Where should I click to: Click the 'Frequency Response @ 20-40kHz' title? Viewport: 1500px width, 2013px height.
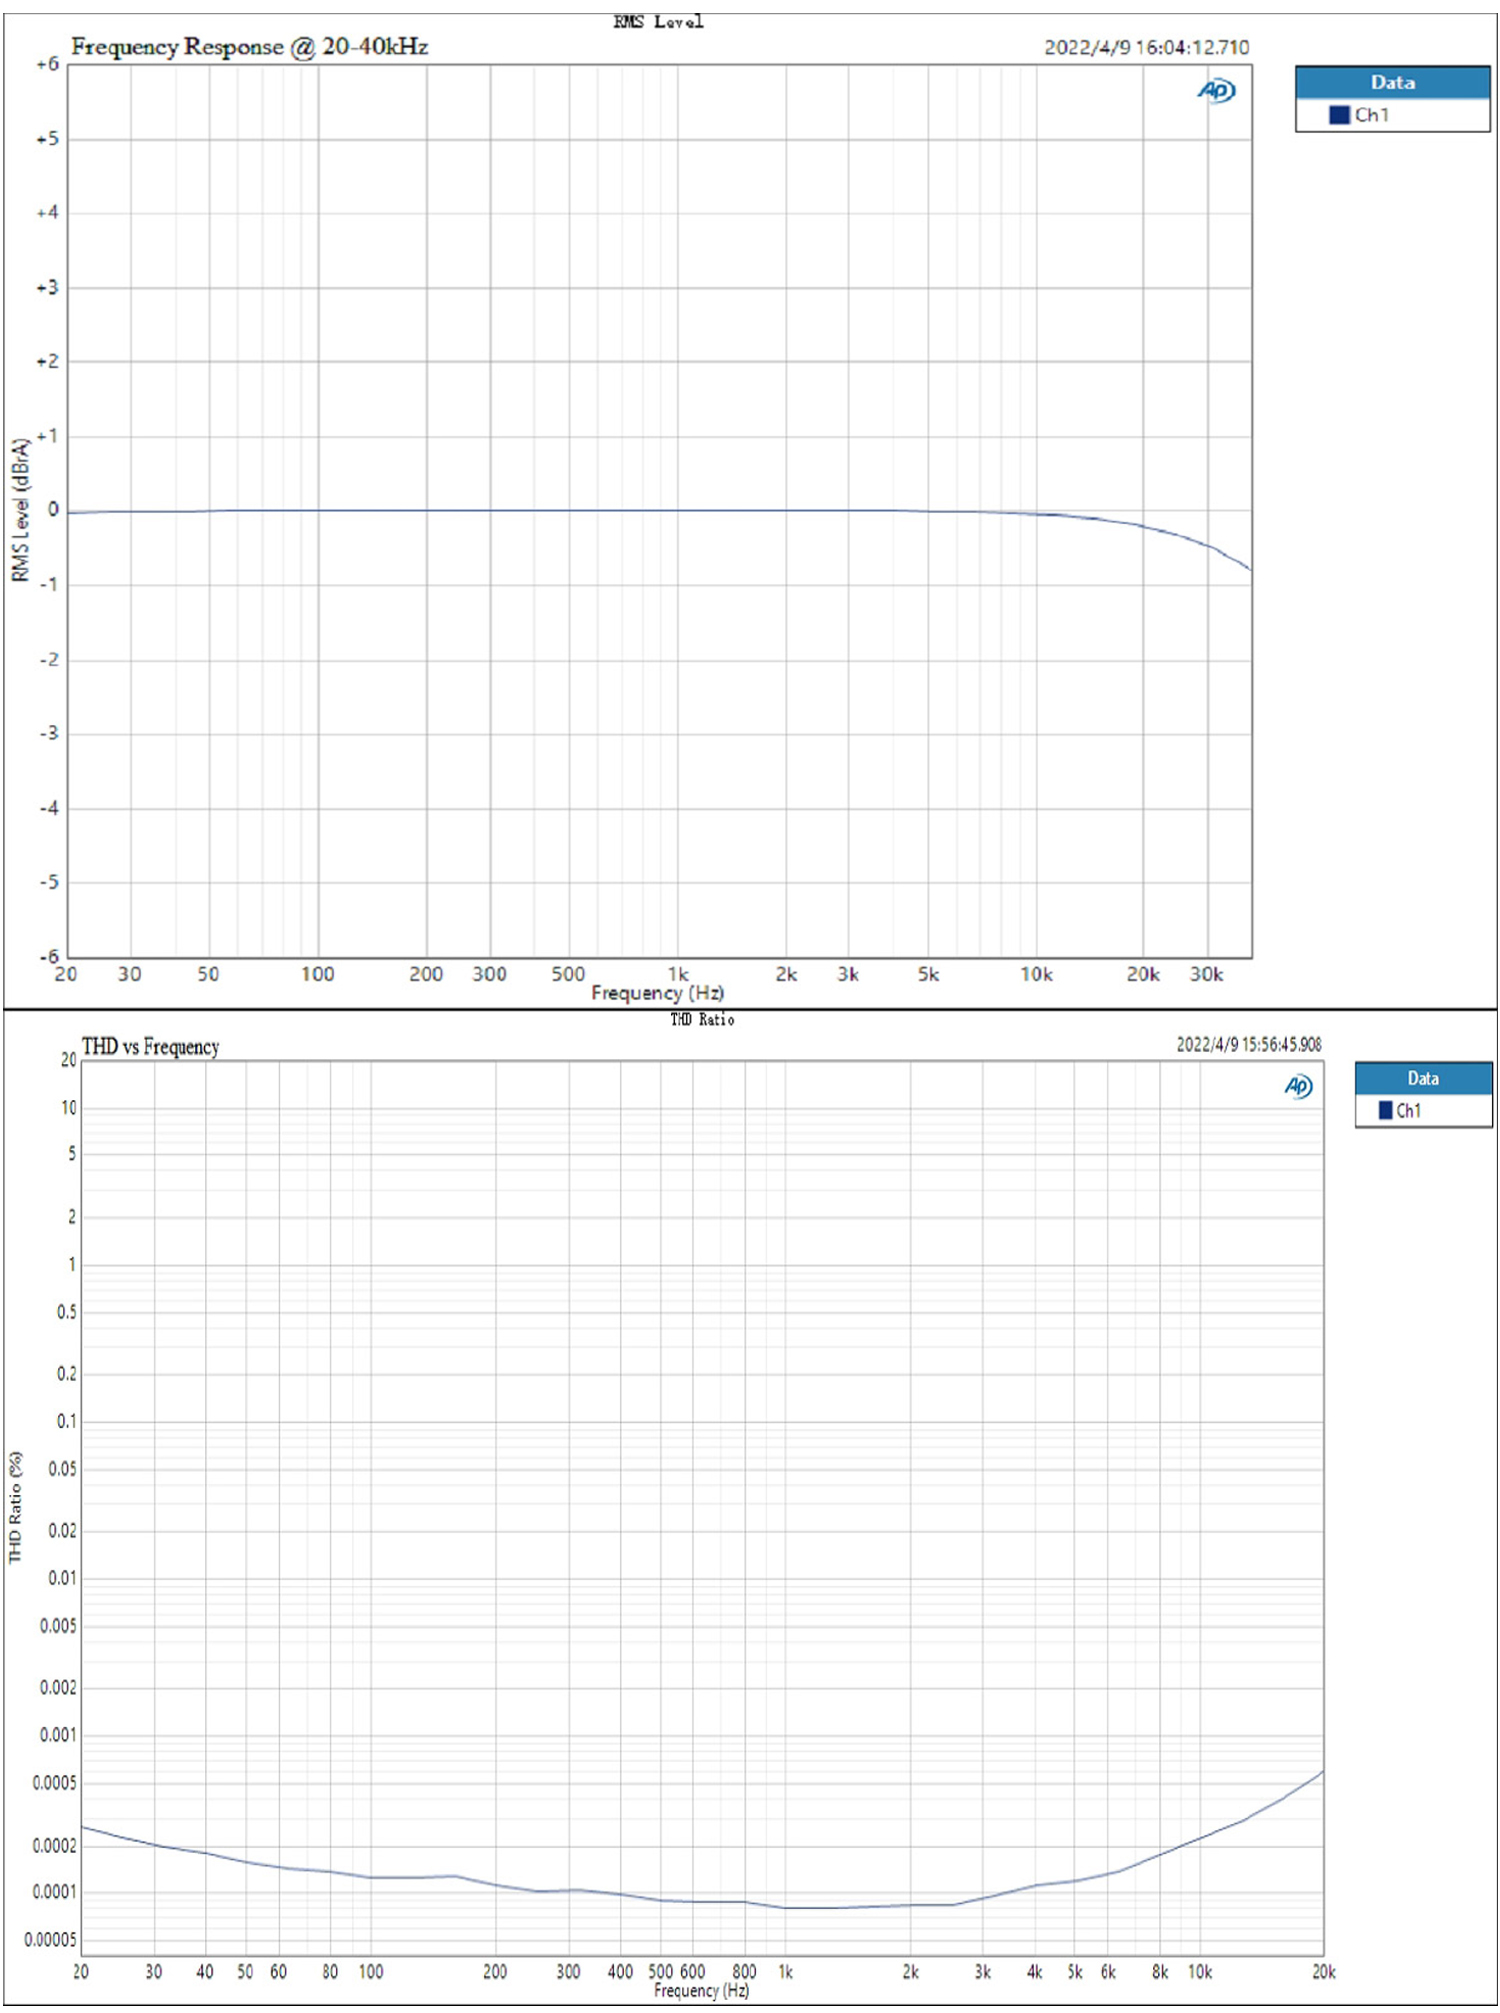pos(250,47)
